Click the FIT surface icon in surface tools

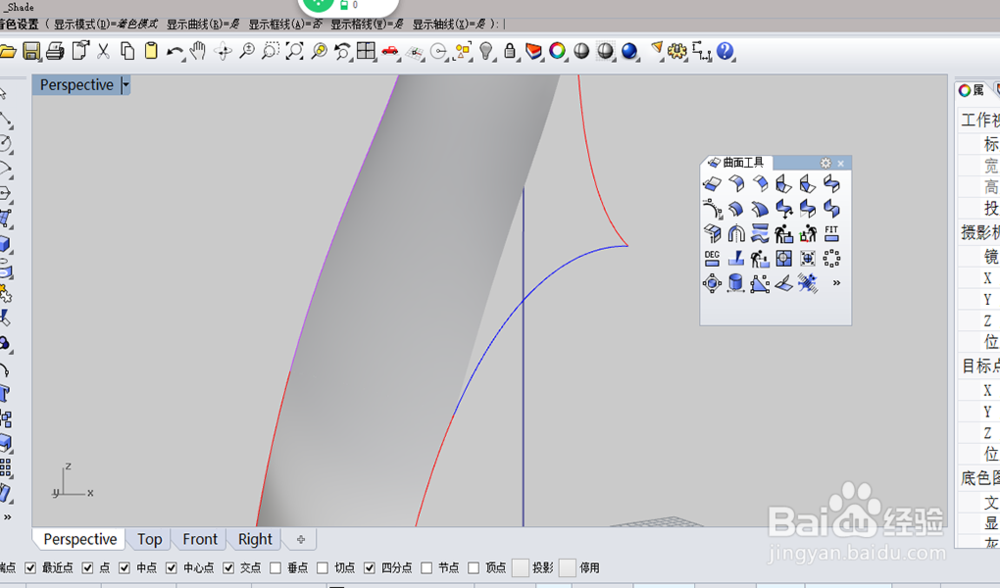831,233
